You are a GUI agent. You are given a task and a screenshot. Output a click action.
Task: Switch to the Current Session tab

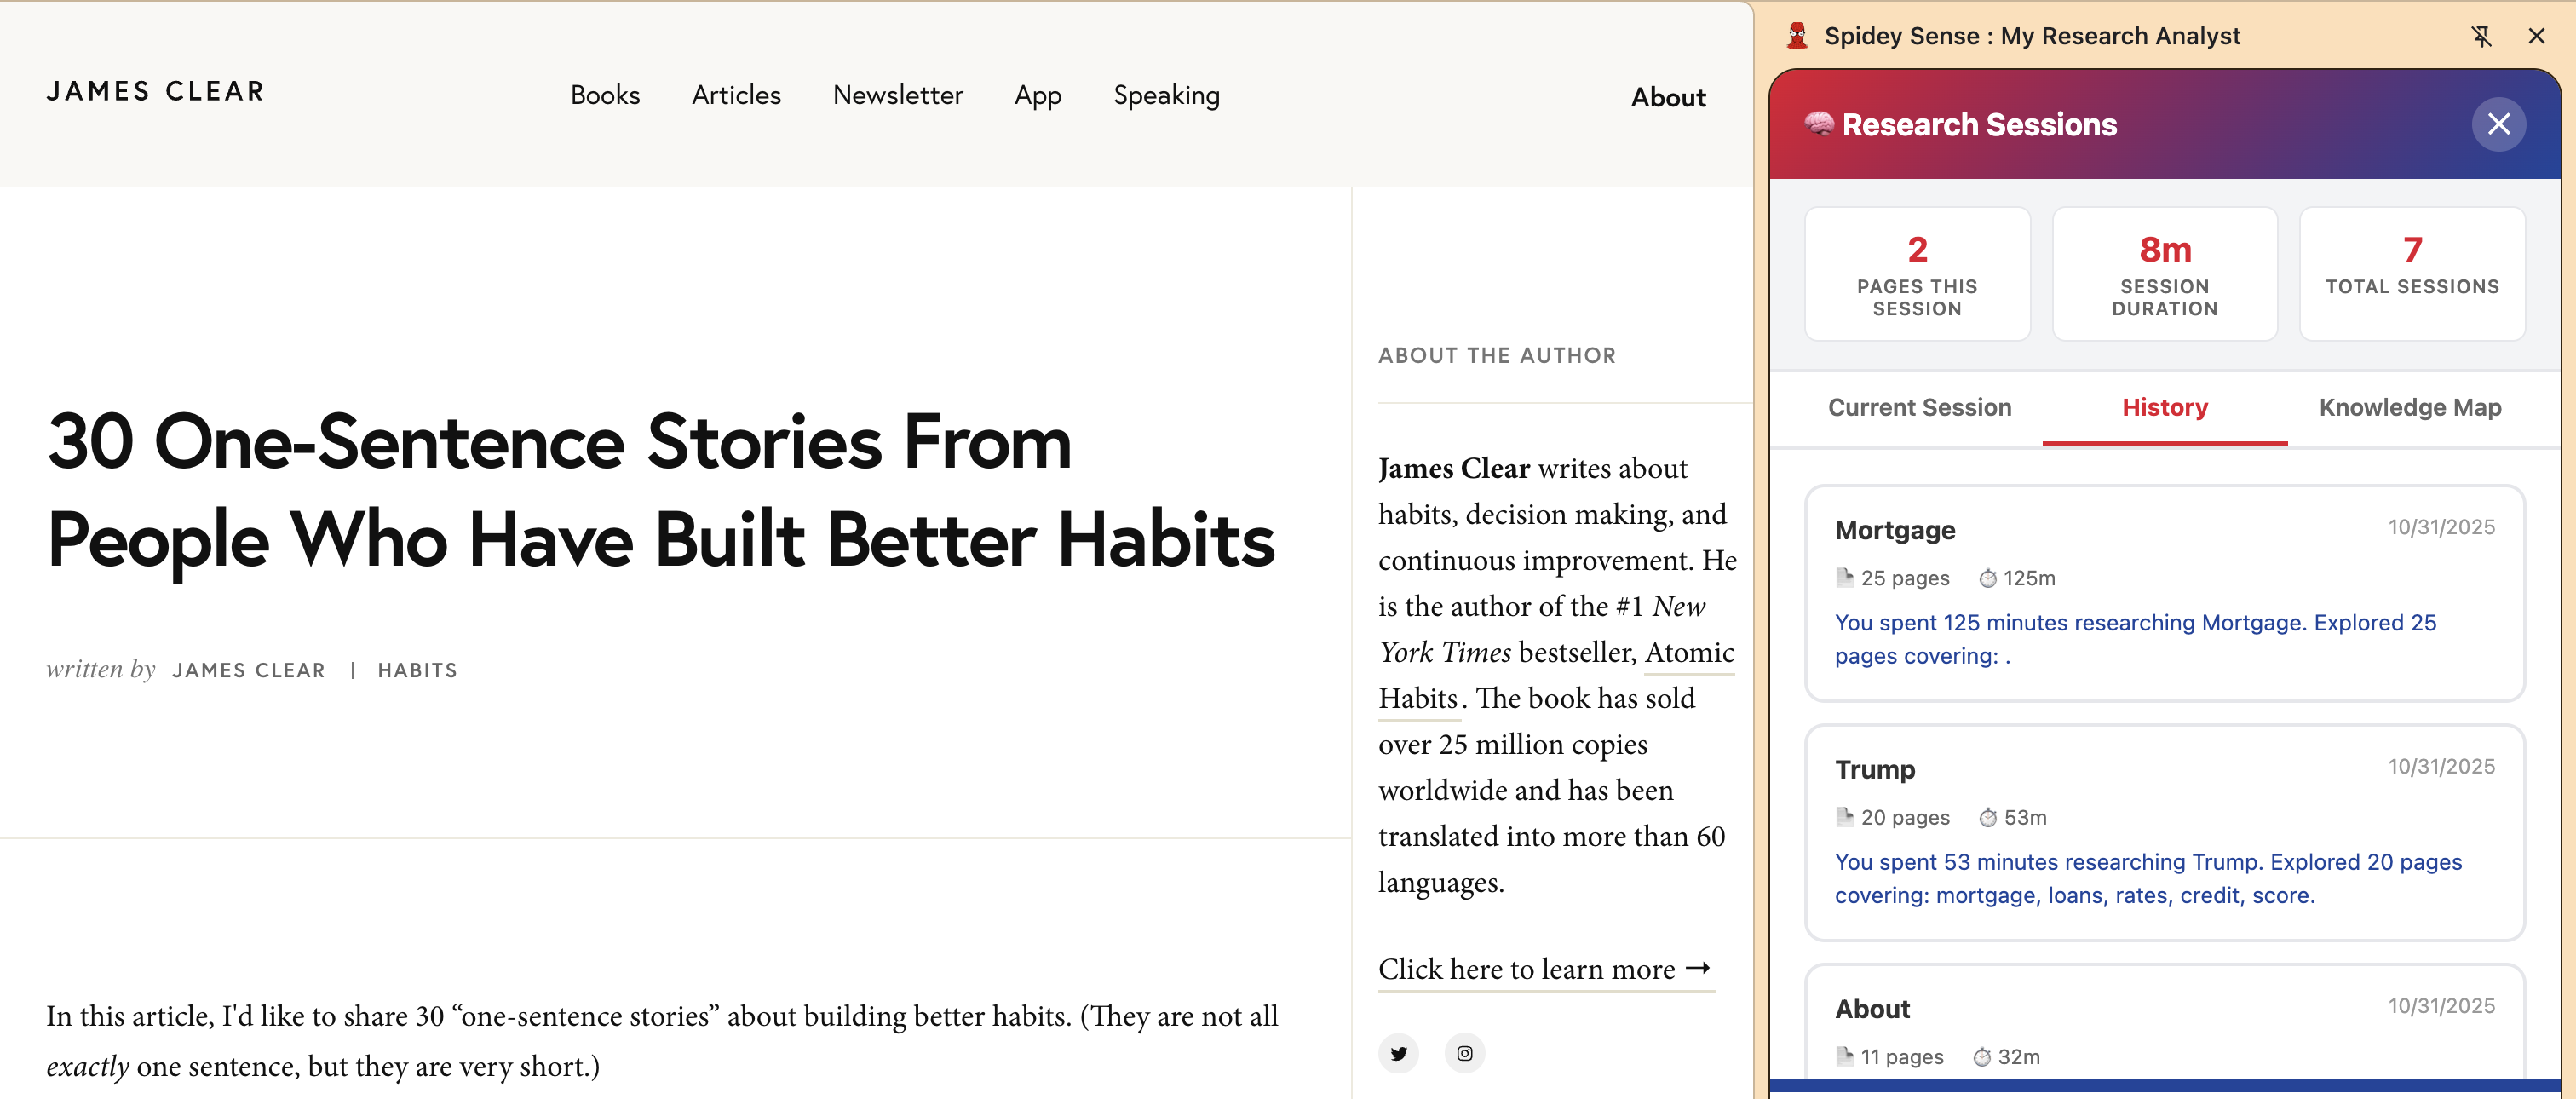click(1919, 408)
